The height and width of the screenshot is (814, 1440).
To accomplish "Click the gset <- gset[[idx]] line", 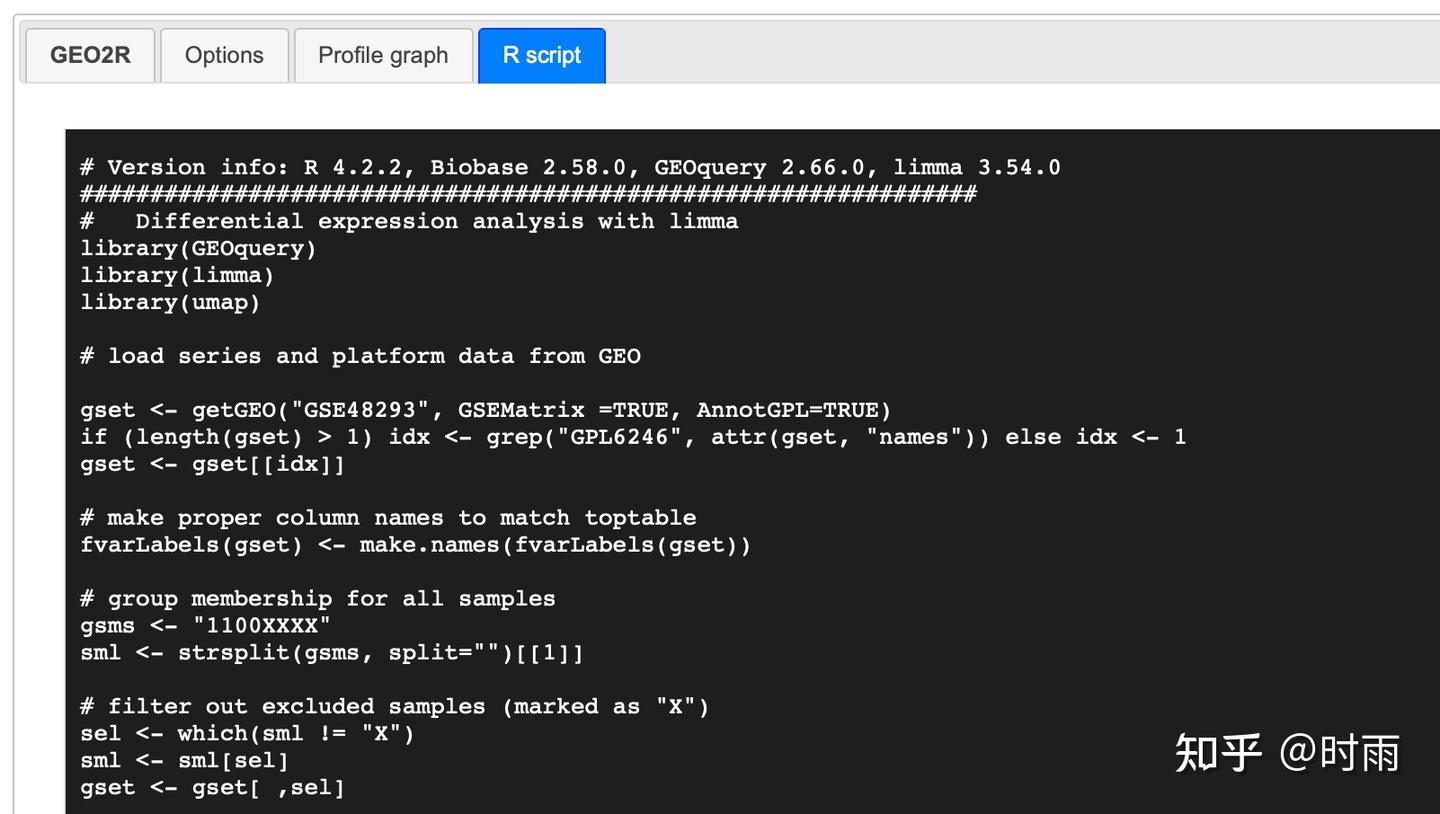I will coord(212,464).
